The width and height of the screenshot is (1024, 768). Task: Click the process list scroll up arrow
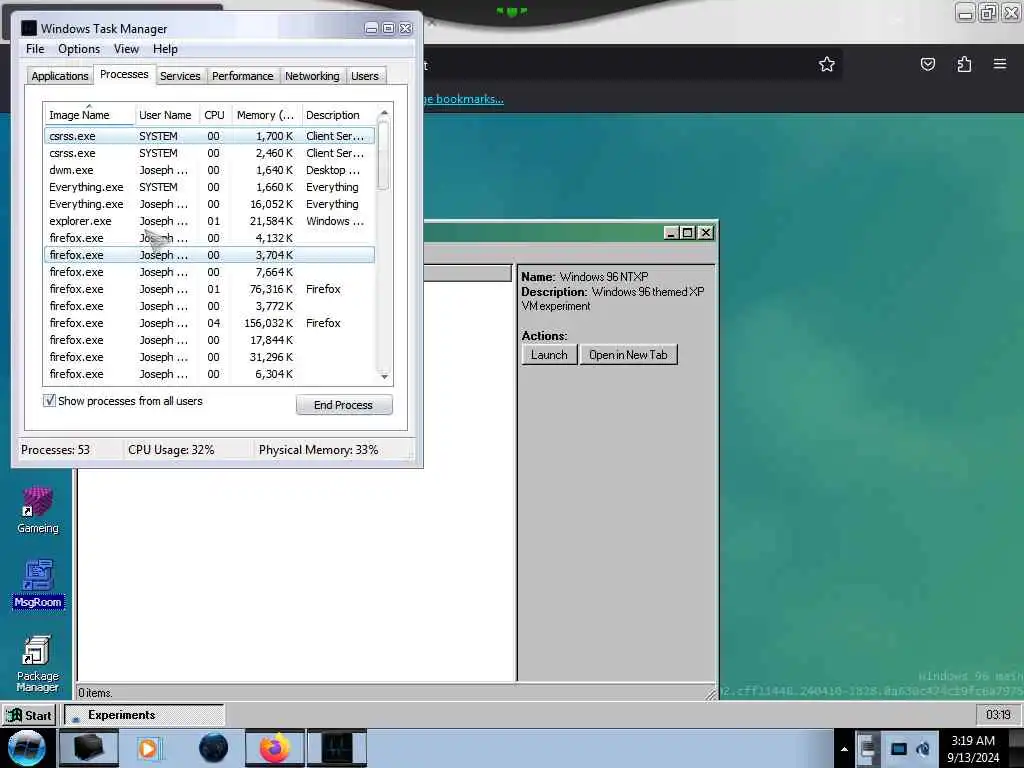pyautogui.click(x=384, y=112)
